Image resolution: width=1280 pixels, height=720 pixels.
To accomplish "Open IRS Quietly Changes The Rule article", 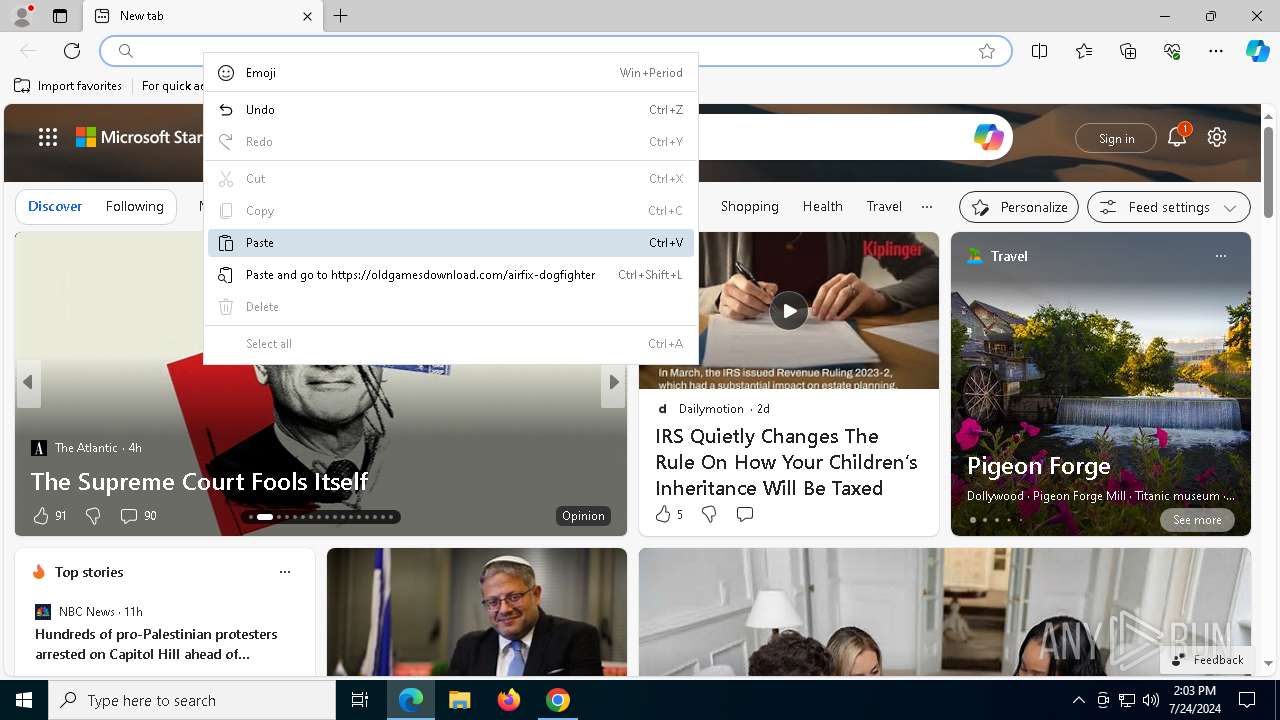I will (x=786, y=462).
